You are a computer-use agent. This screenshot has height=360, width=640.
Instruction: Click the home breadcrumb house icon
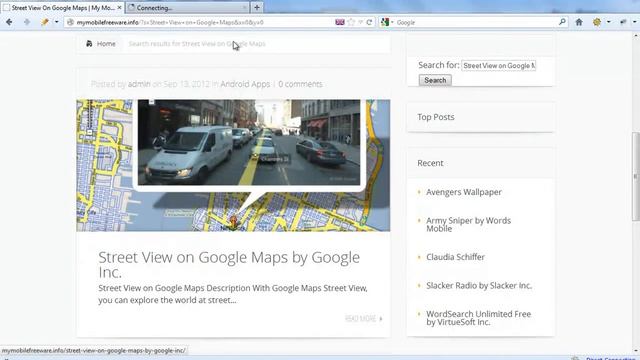(x=89, y=44)
